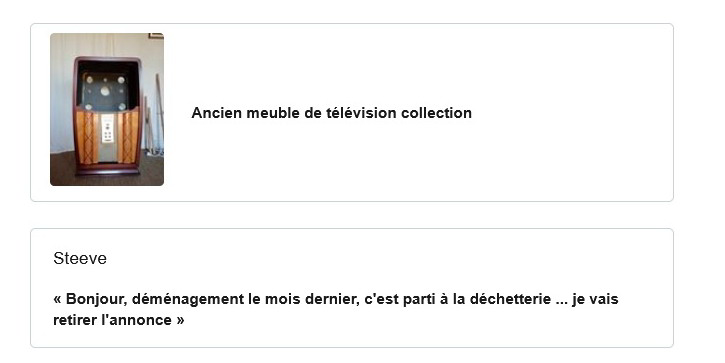This screenshot has width=725, height=363.
Task: Click the white control panel in photo
Action: point(107,128)
